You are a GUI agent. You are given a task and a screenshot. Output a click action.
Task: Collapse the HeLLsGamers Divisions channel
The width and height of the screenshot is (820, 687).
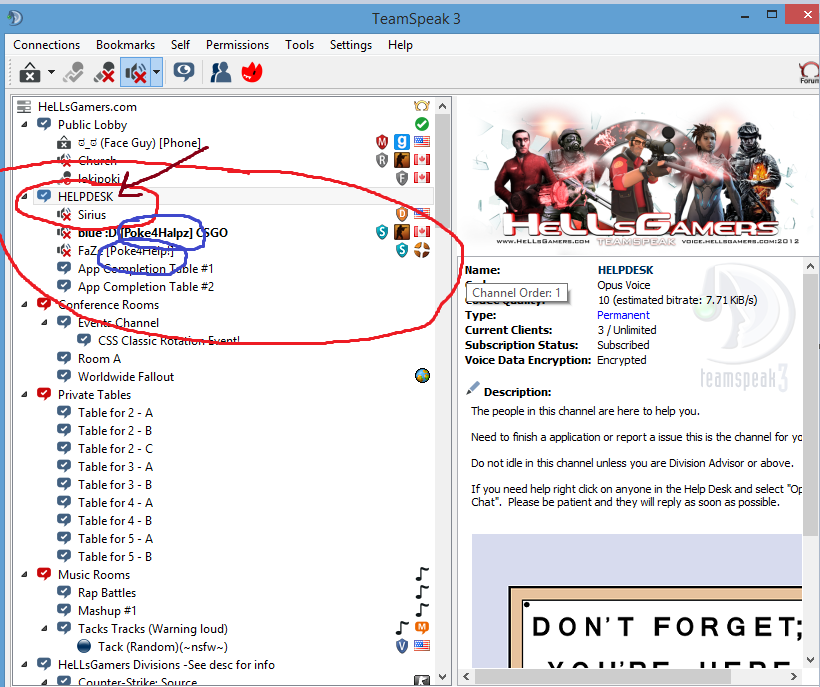point(24,665)
